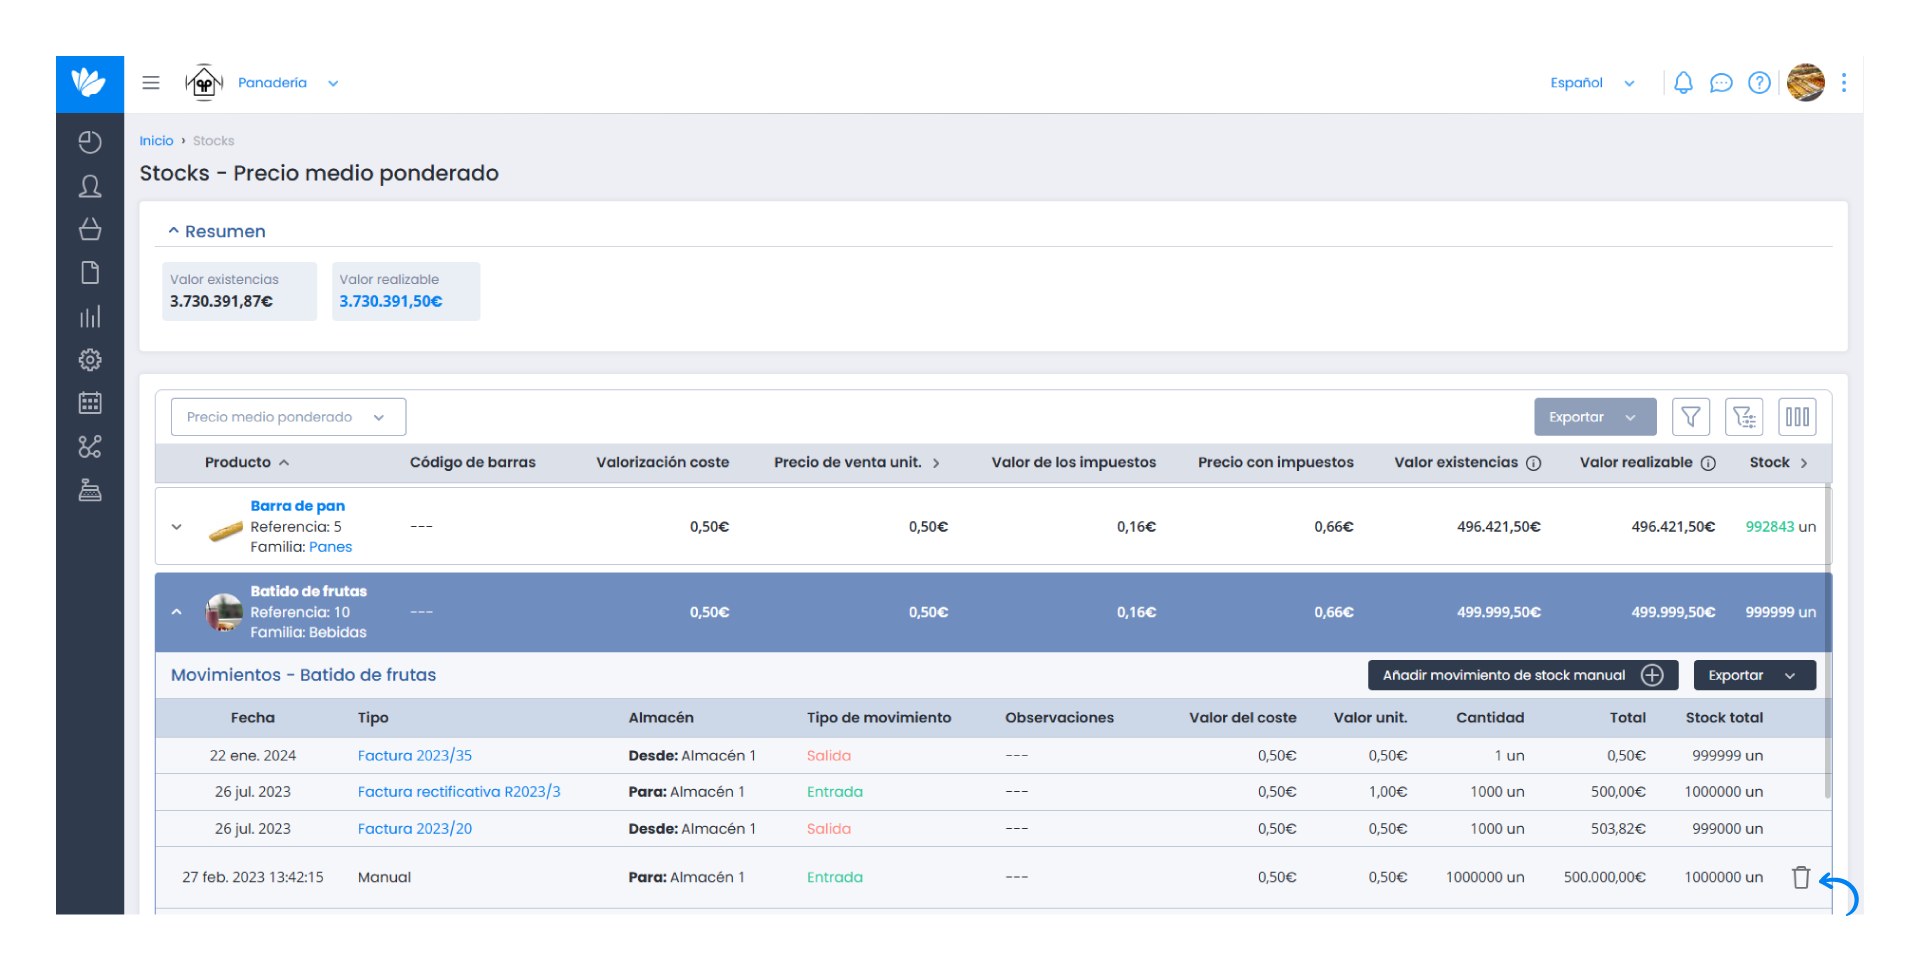Open the notifications bell
Viewport: 1920px width, 971px height.
pos(1683,83)
